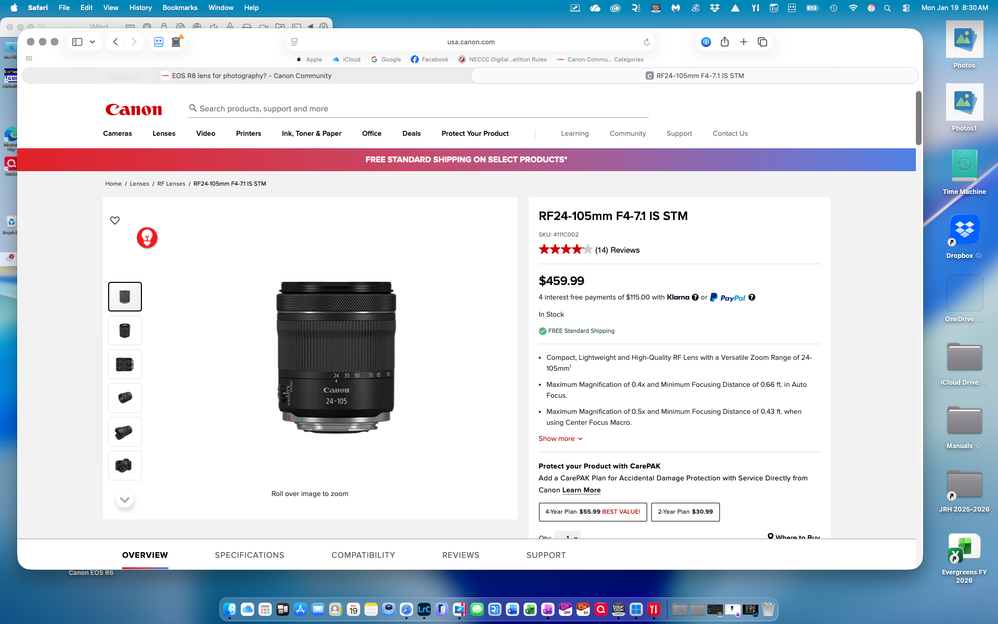Select the 4-Year CarePAK plan option
This screenshot has height=624, width=998.
[593, 512]
